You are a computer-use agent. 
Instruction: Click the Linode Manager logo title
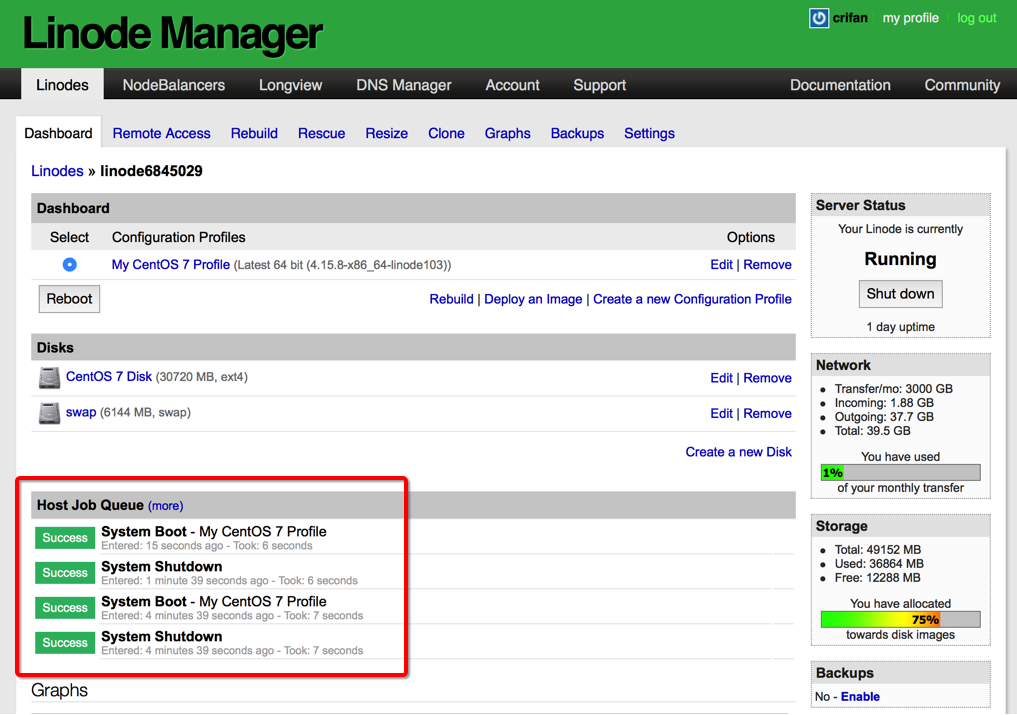172,33
